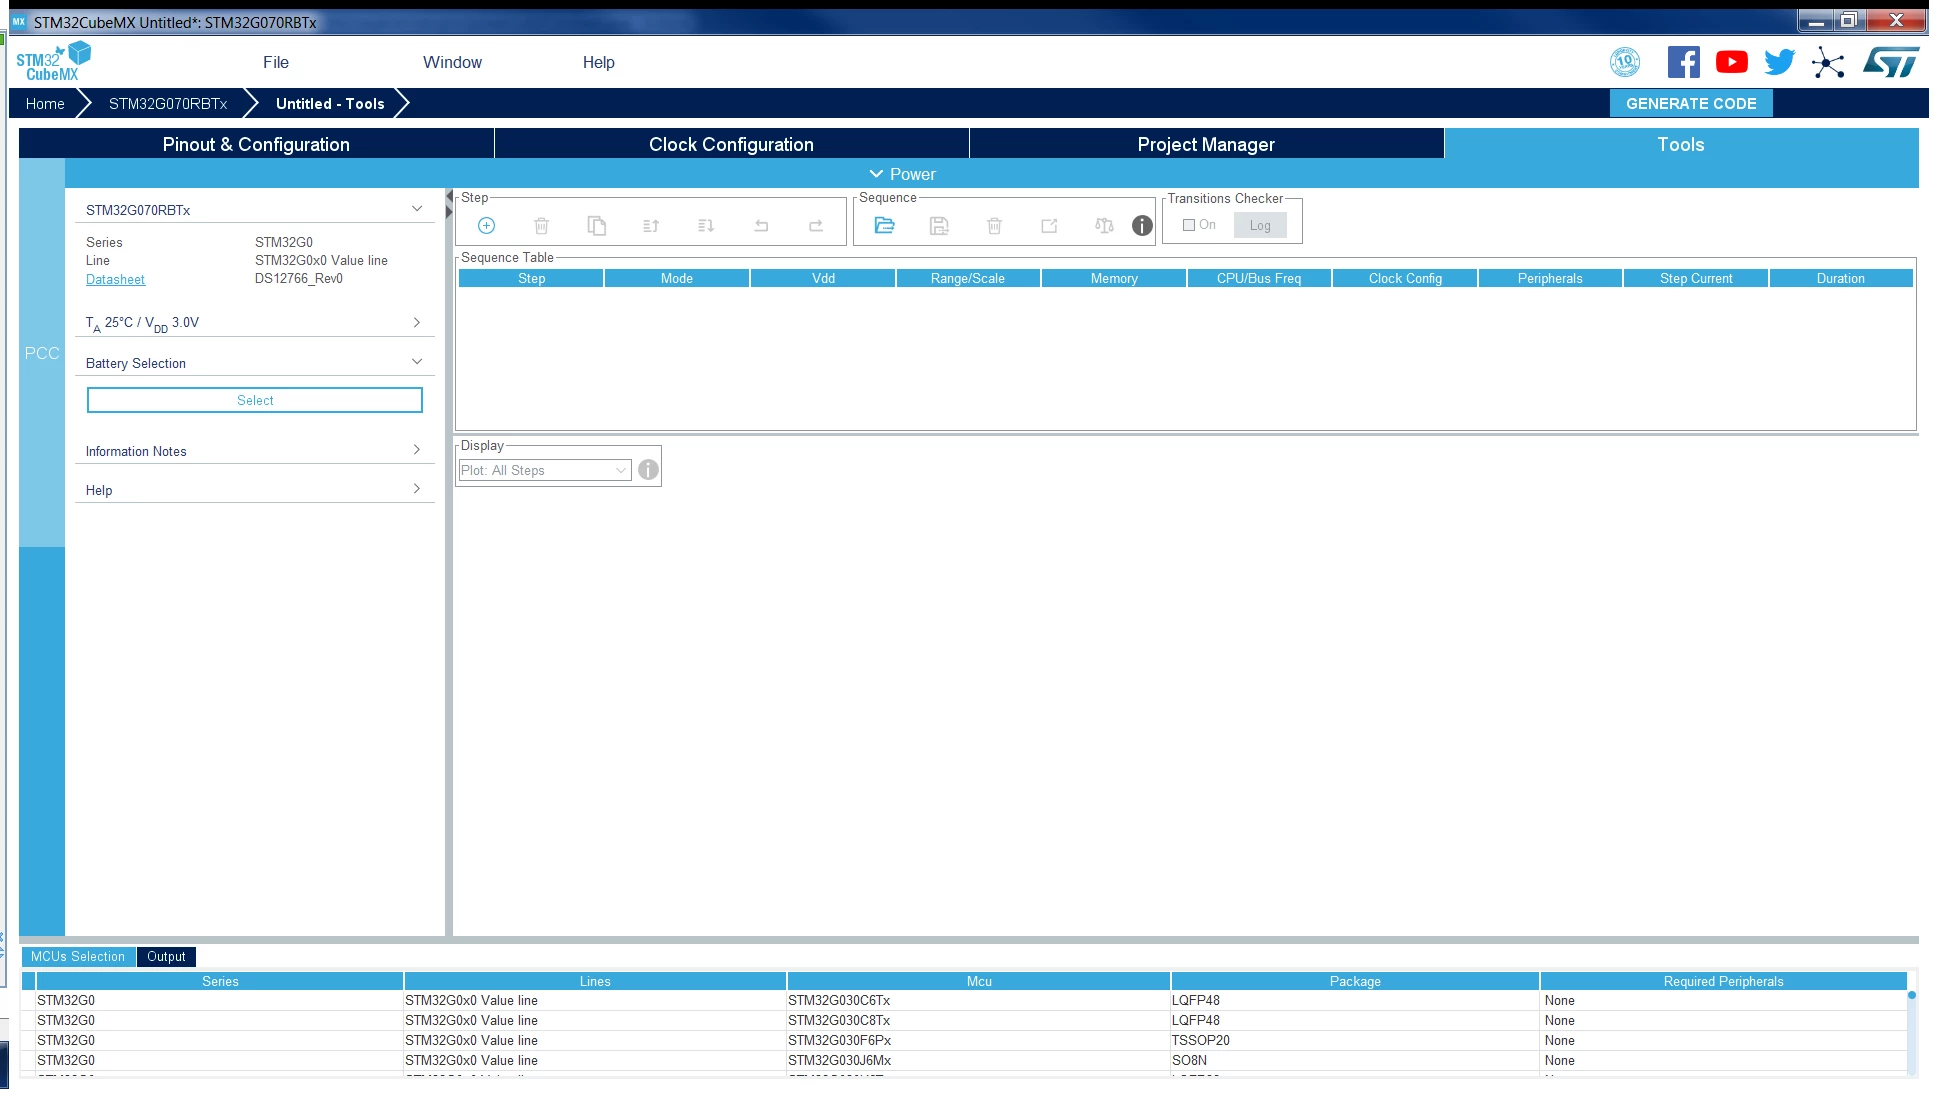Viewport: 1938px width, 1098px height.
Task: Click the Required Peripherals column header
Action: coord(1723,981)
